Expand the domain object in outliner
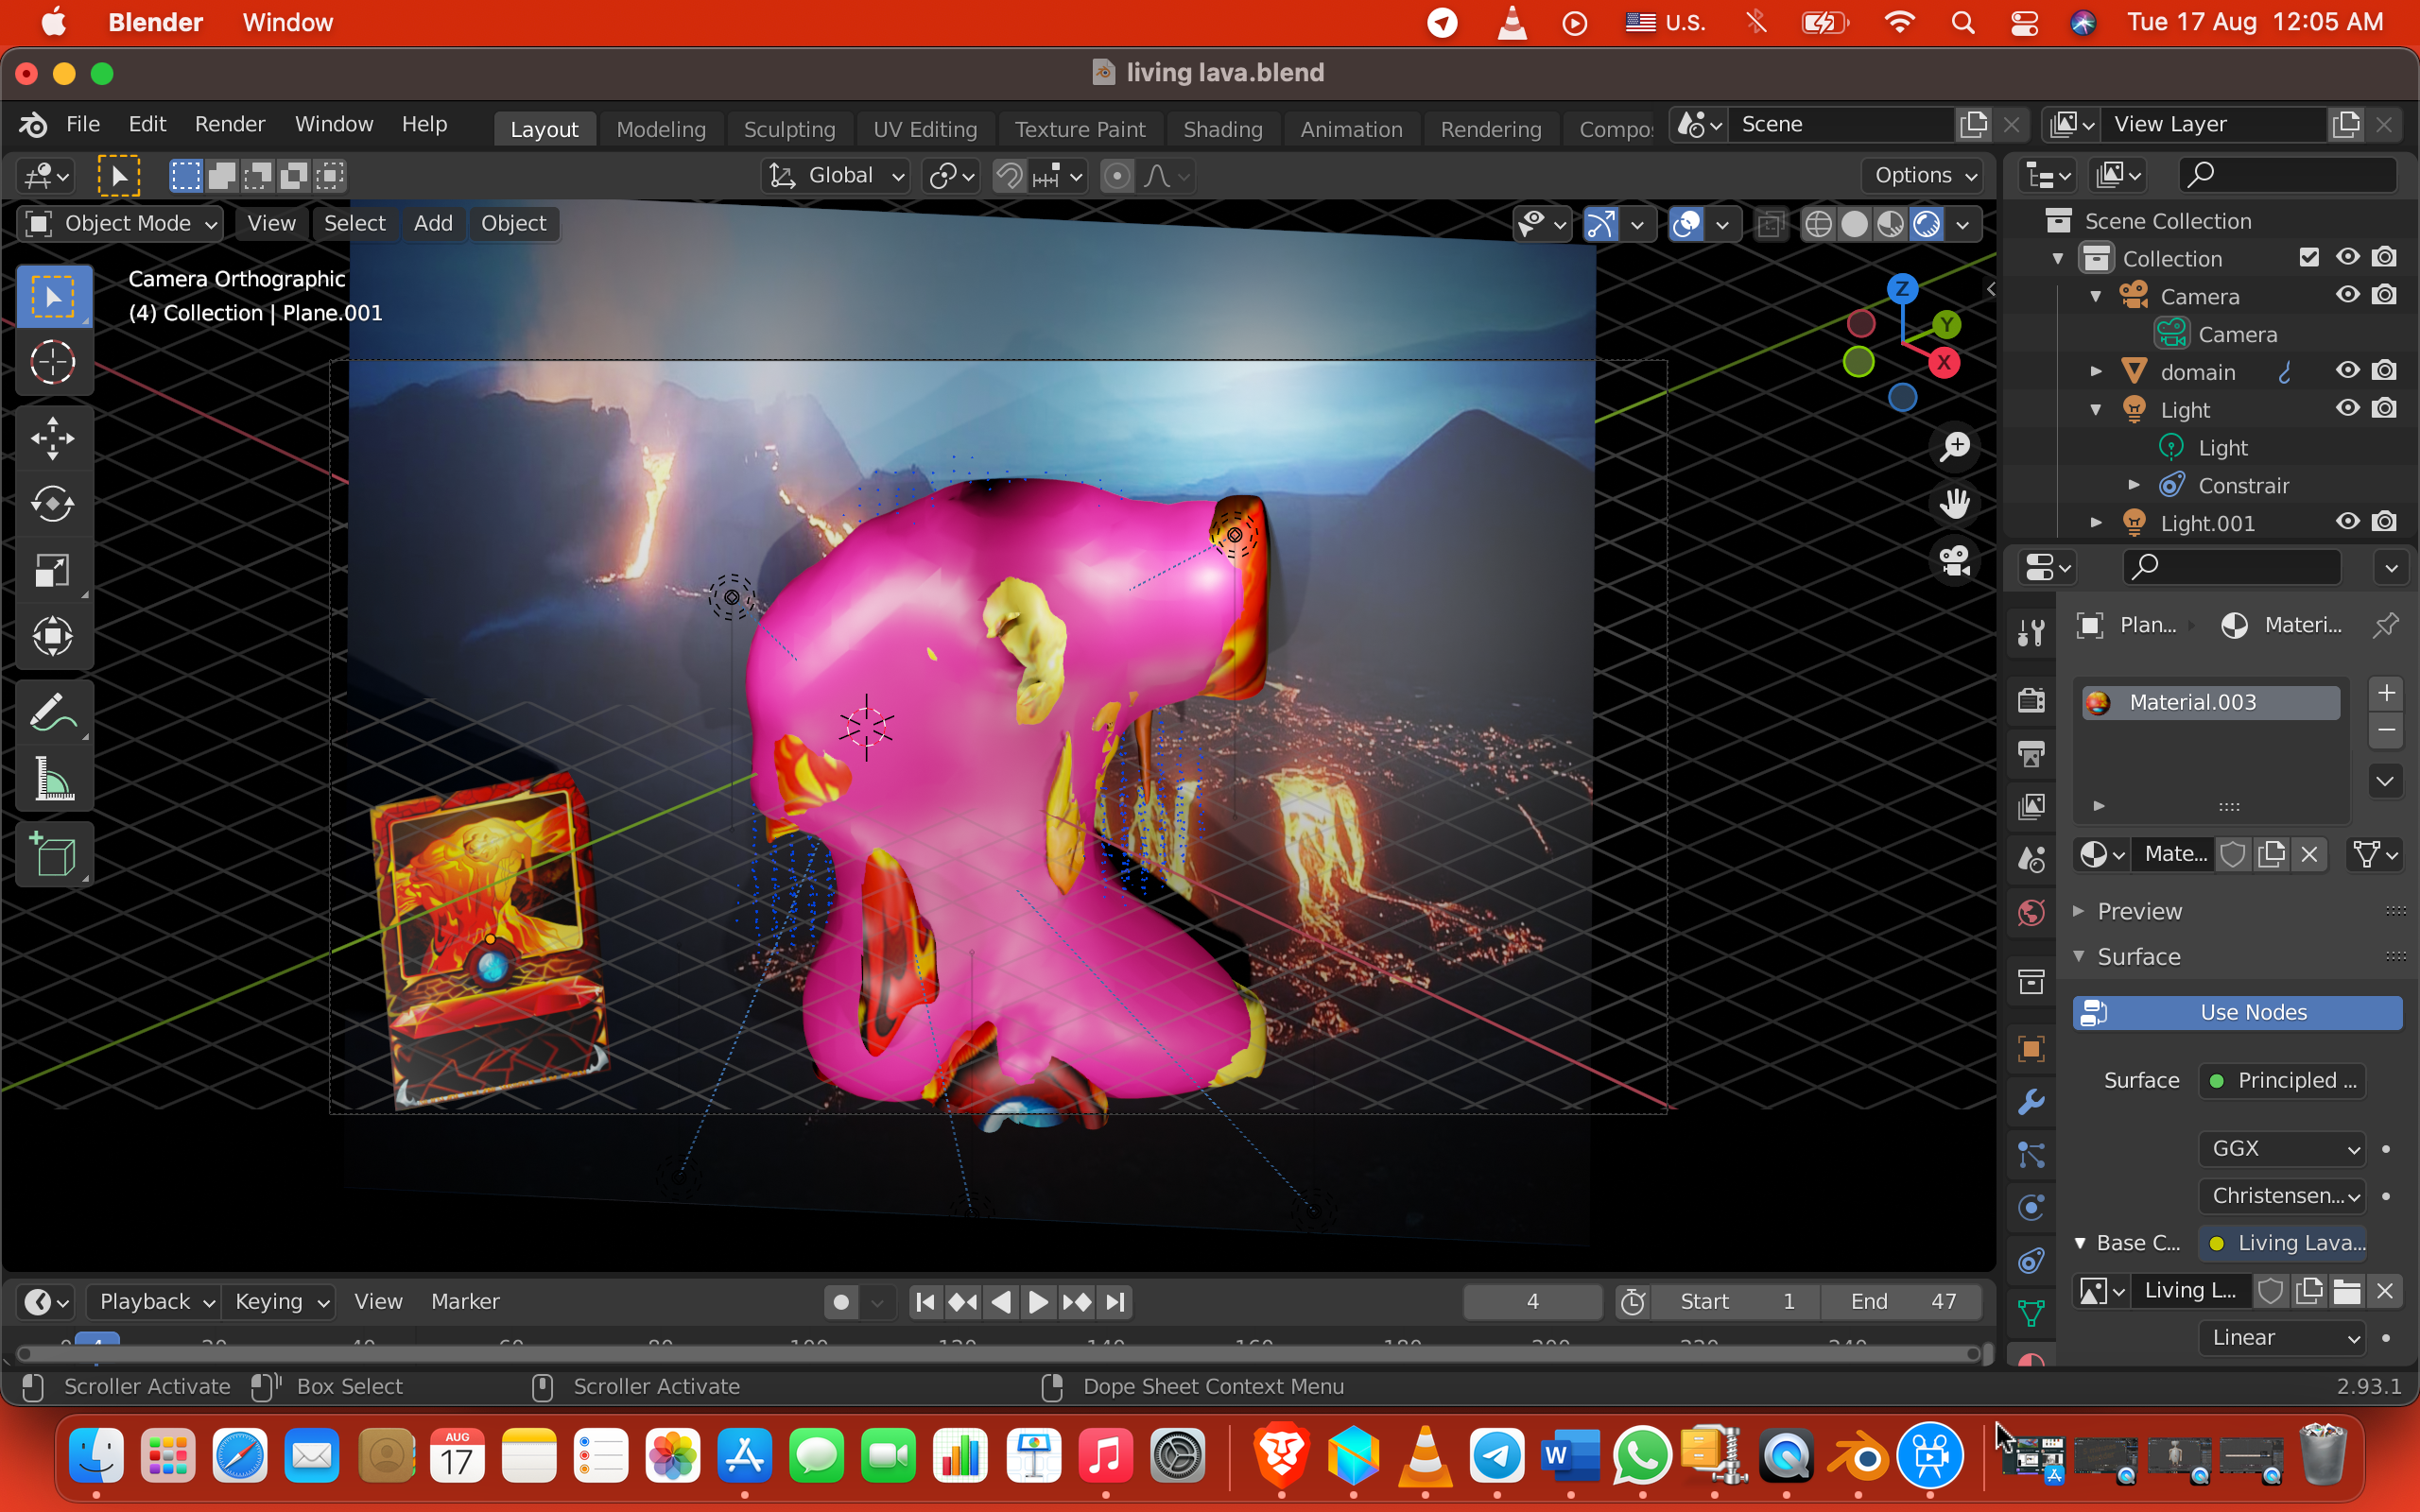 tap(2096, 371)
